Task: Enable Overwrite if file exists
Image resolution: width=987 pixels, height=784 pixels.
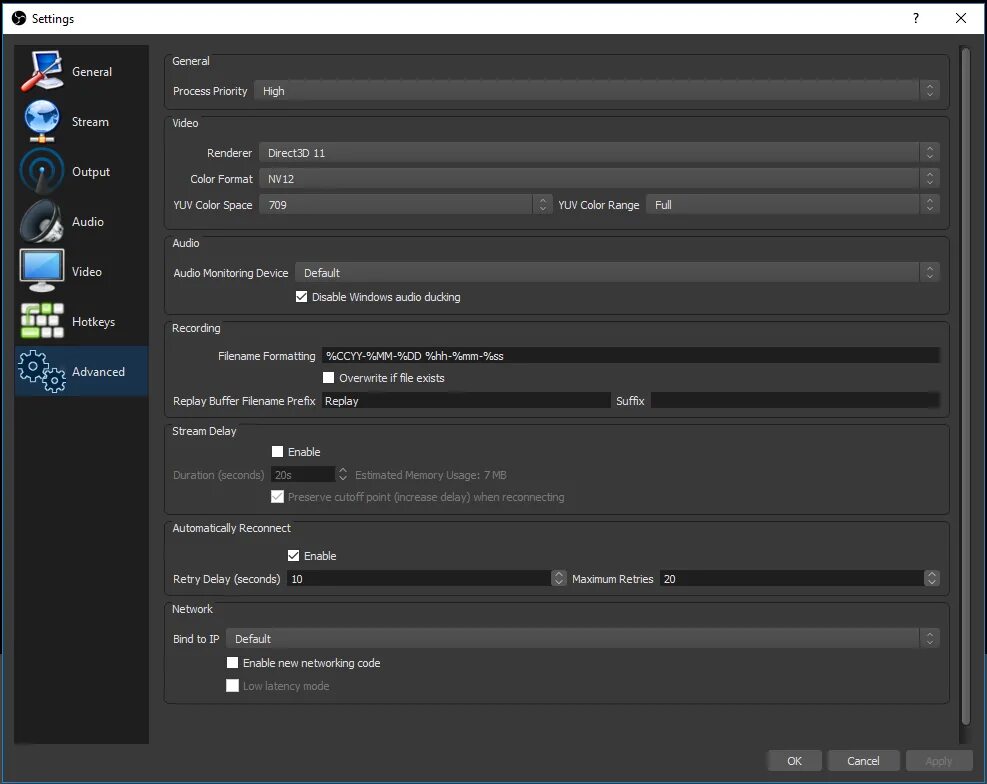Action: point(329,378)
